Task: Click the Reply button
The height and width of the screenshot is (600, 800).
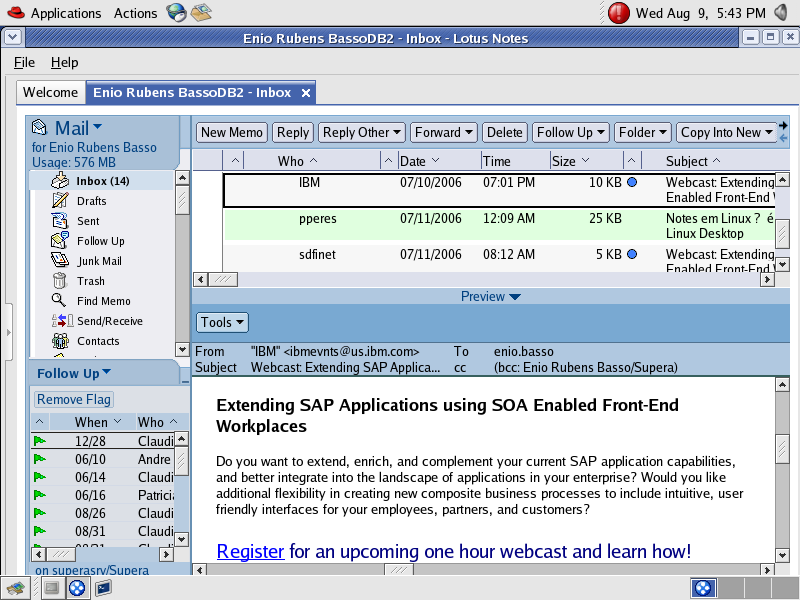Action: 293,133
